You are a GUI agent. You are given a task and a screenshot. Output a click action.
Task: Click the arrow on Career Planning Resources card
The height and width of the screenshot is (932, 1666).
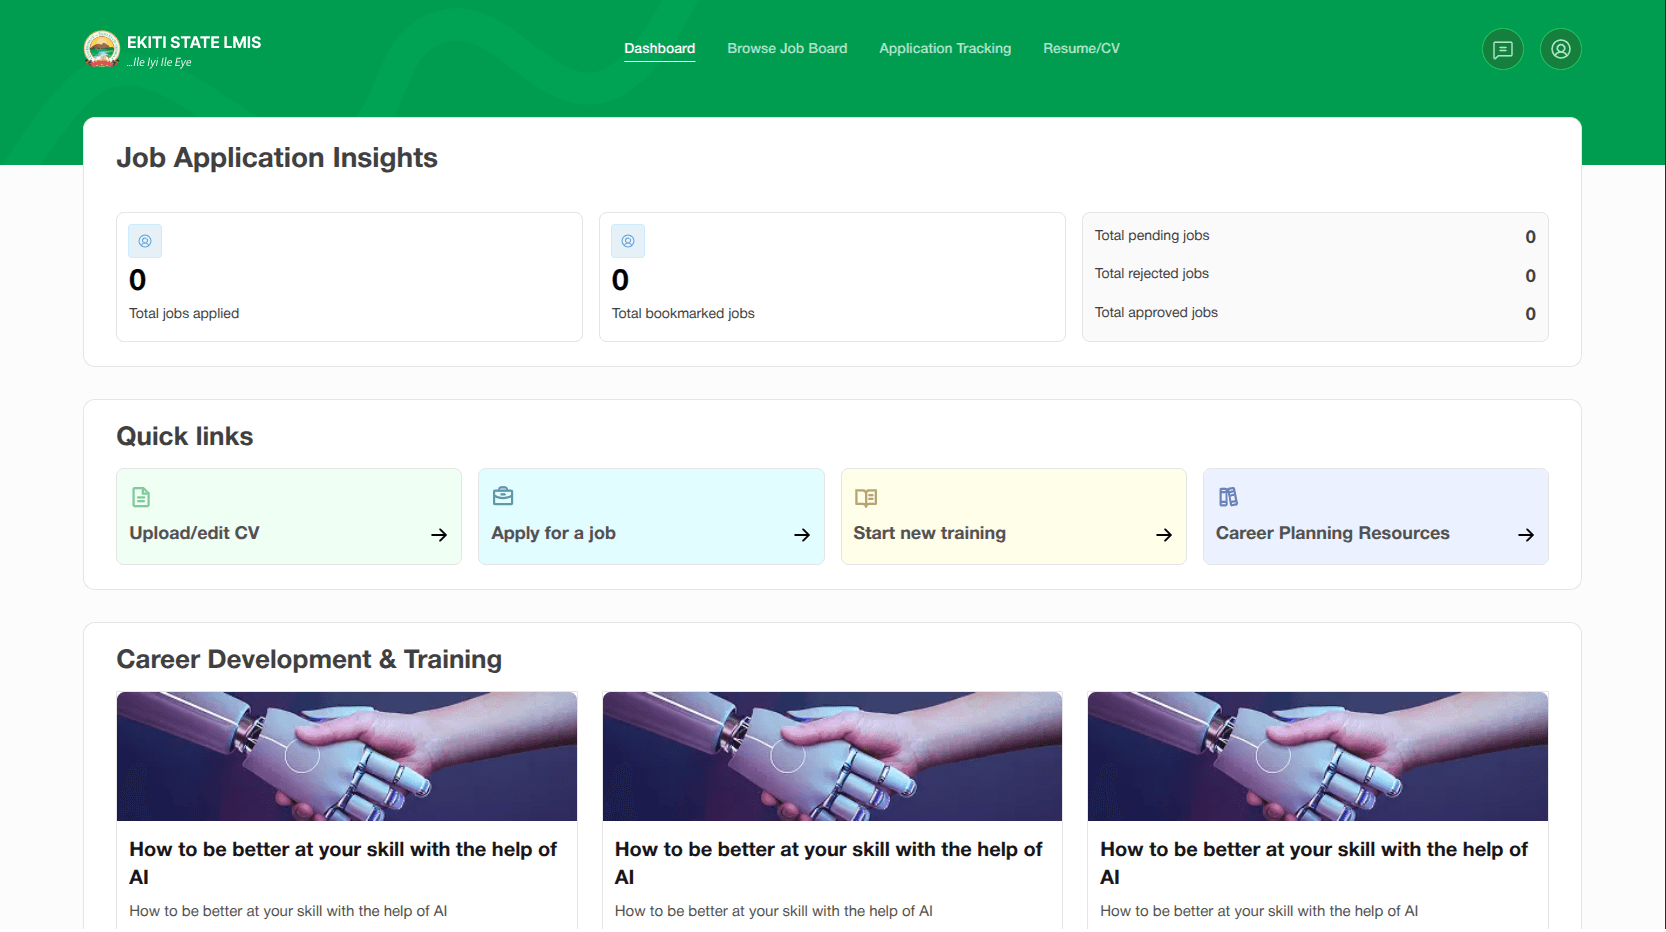(1526, 535)
